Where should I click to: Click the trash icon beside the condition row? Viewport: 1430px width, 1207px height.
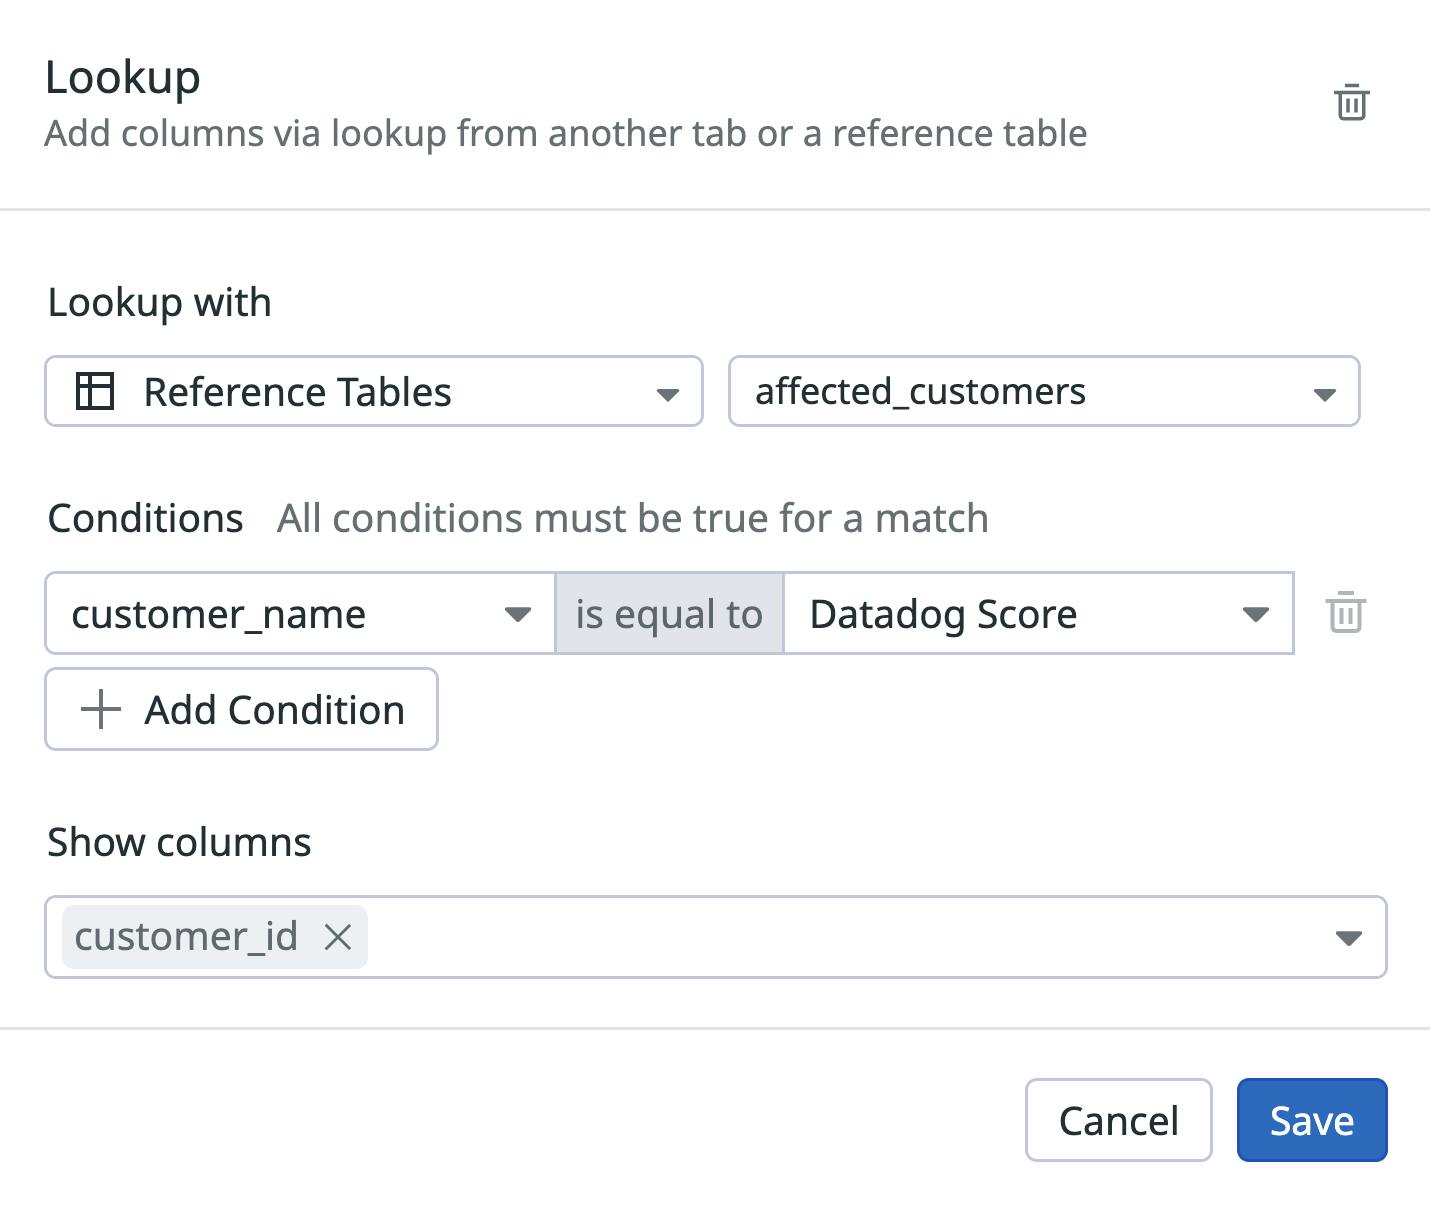click(1346, 613)
